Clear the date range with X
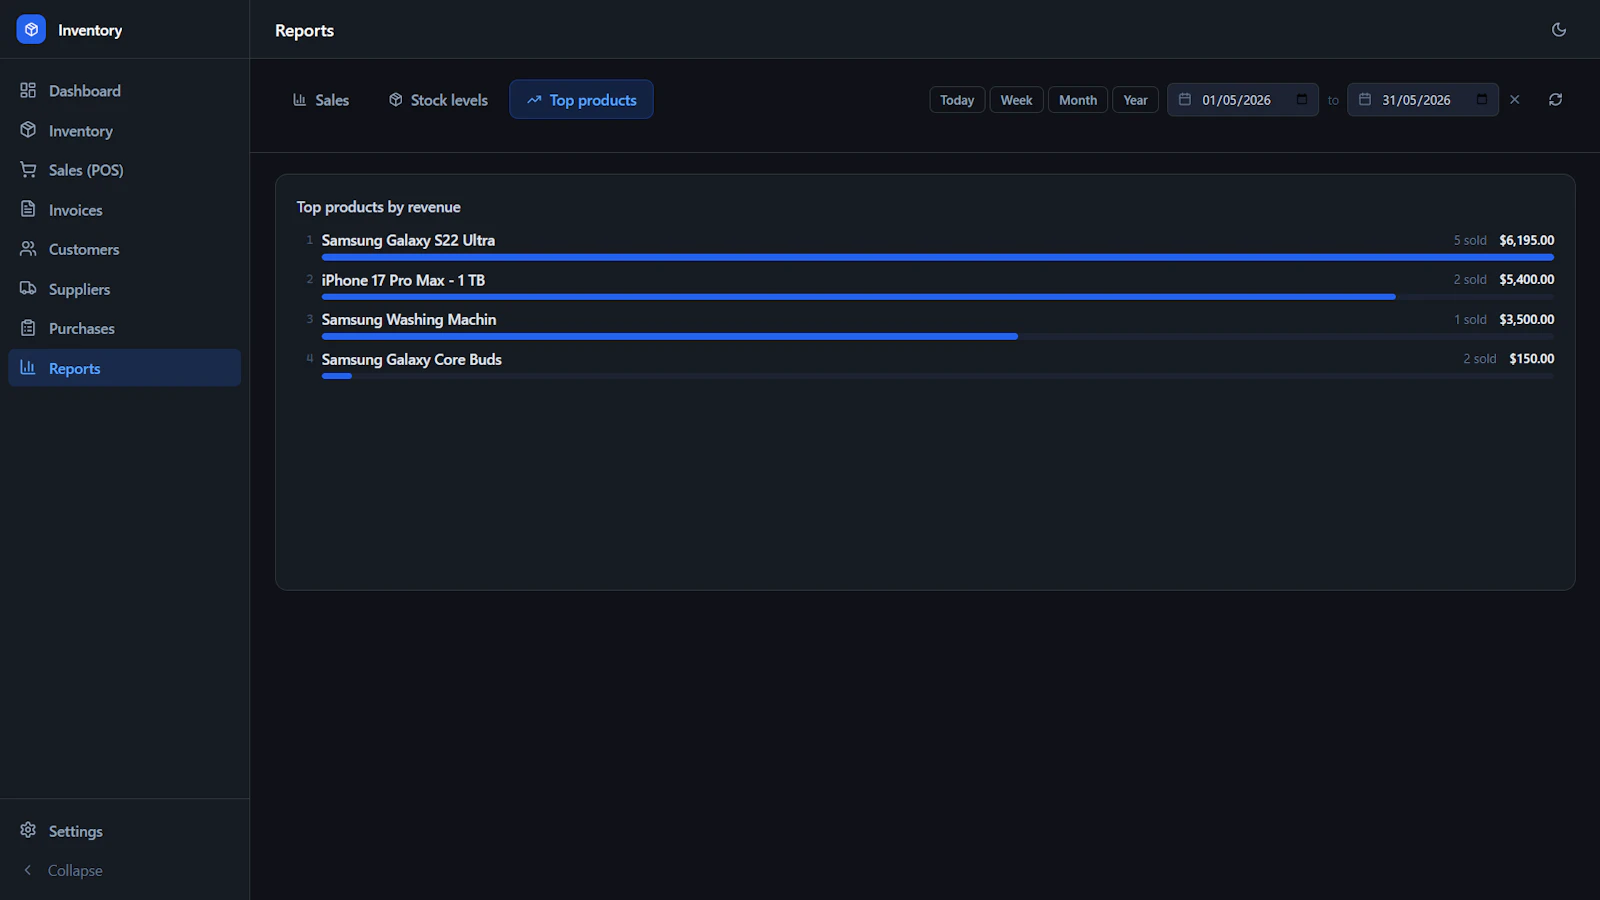This screenshot has height=900, width=1600. pos(1515,100)
